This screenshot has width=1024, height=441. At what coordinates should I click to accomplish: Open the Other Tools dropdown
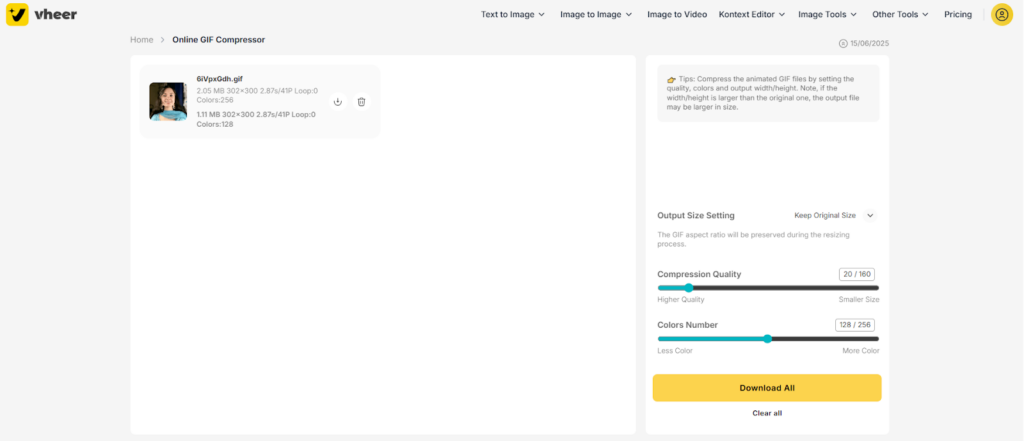click(900, 15)
